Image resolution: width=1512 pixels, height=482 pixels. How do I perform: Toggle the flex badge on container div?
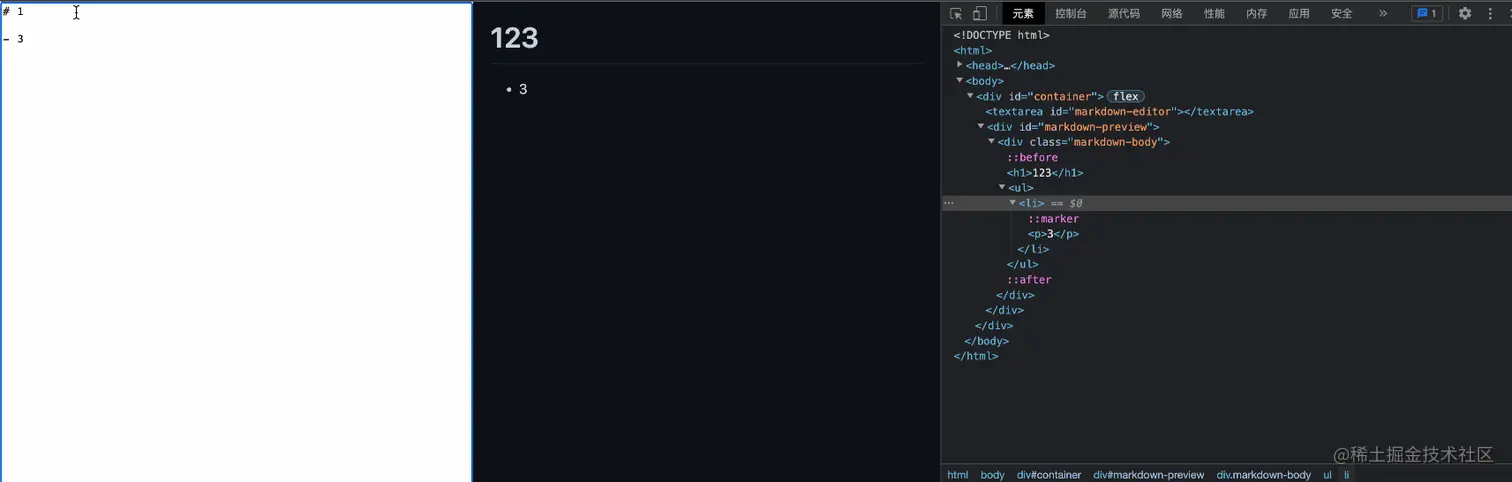click(x=1126, y=96)
